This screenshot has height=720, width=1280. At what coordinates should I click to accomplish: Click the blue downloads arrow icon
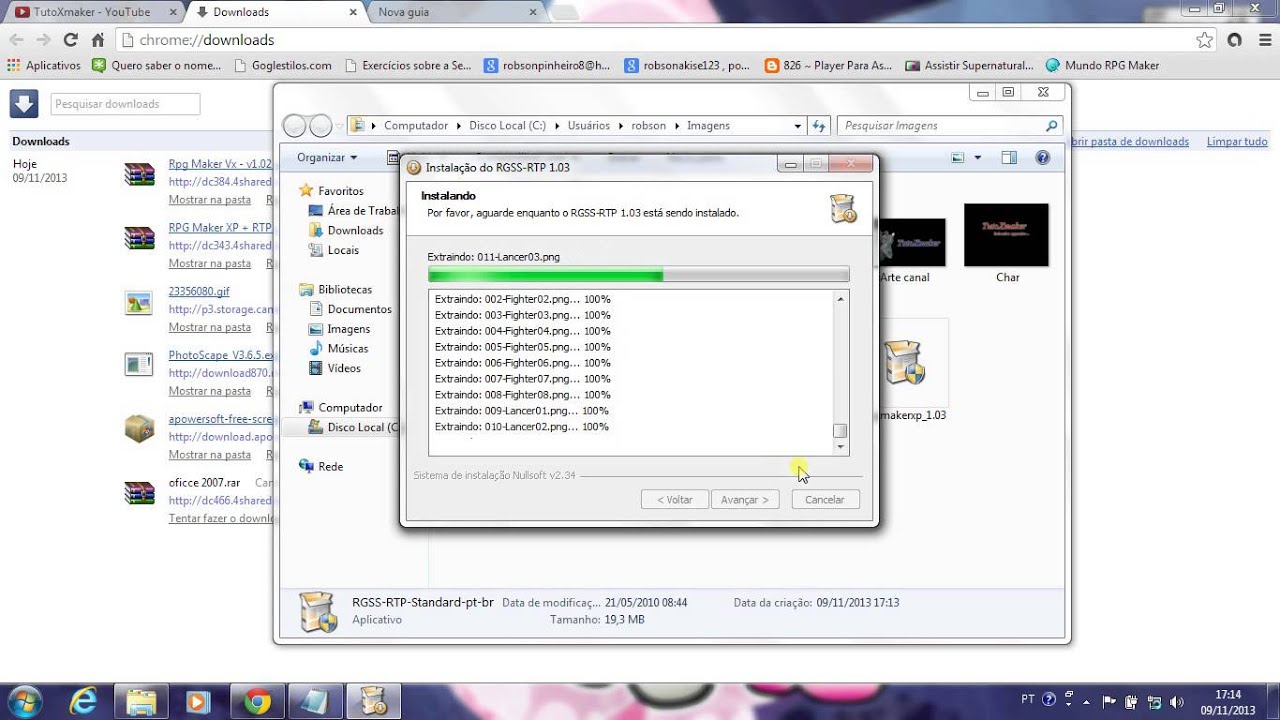pos(24,103)
